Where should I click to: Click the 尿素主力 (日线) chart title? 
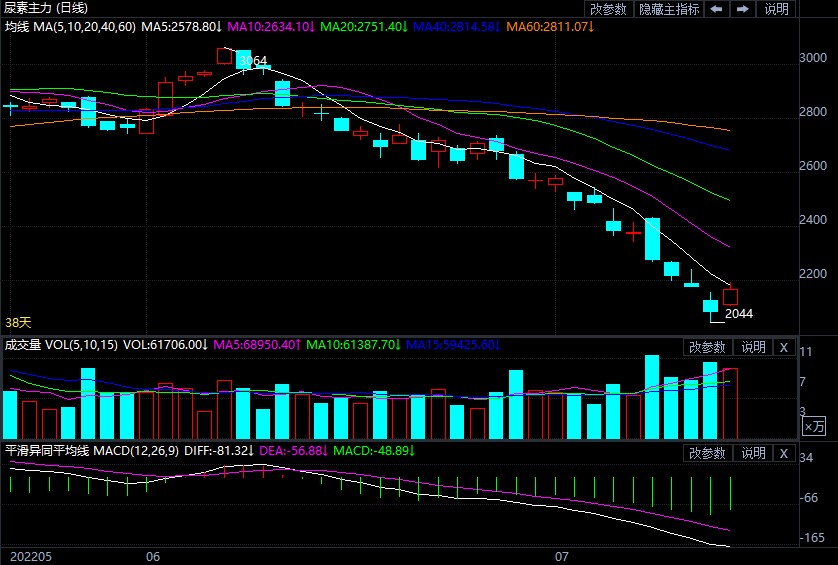click(46, 7)
